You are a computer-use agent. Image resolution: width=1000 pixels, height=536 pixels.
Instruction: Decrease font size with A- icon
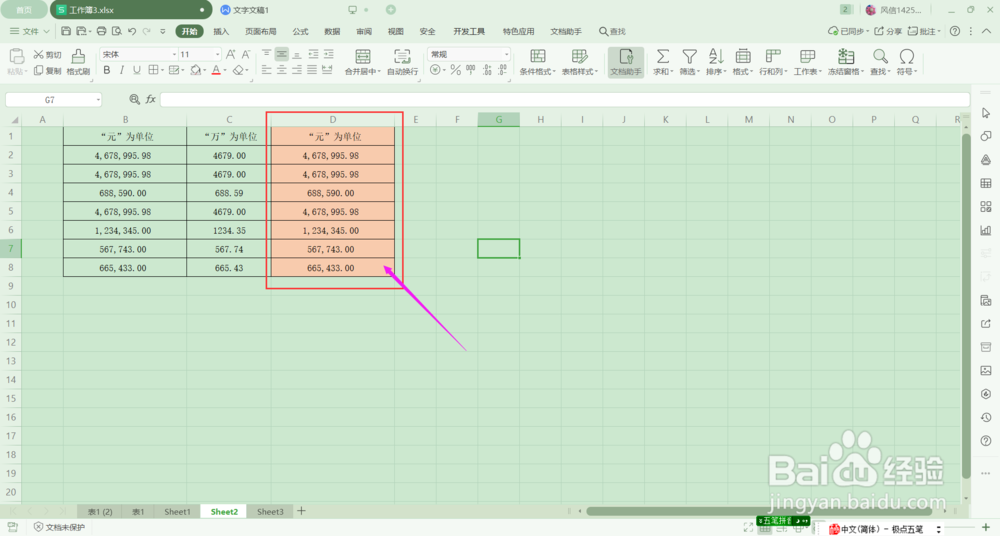pos(246,55)
